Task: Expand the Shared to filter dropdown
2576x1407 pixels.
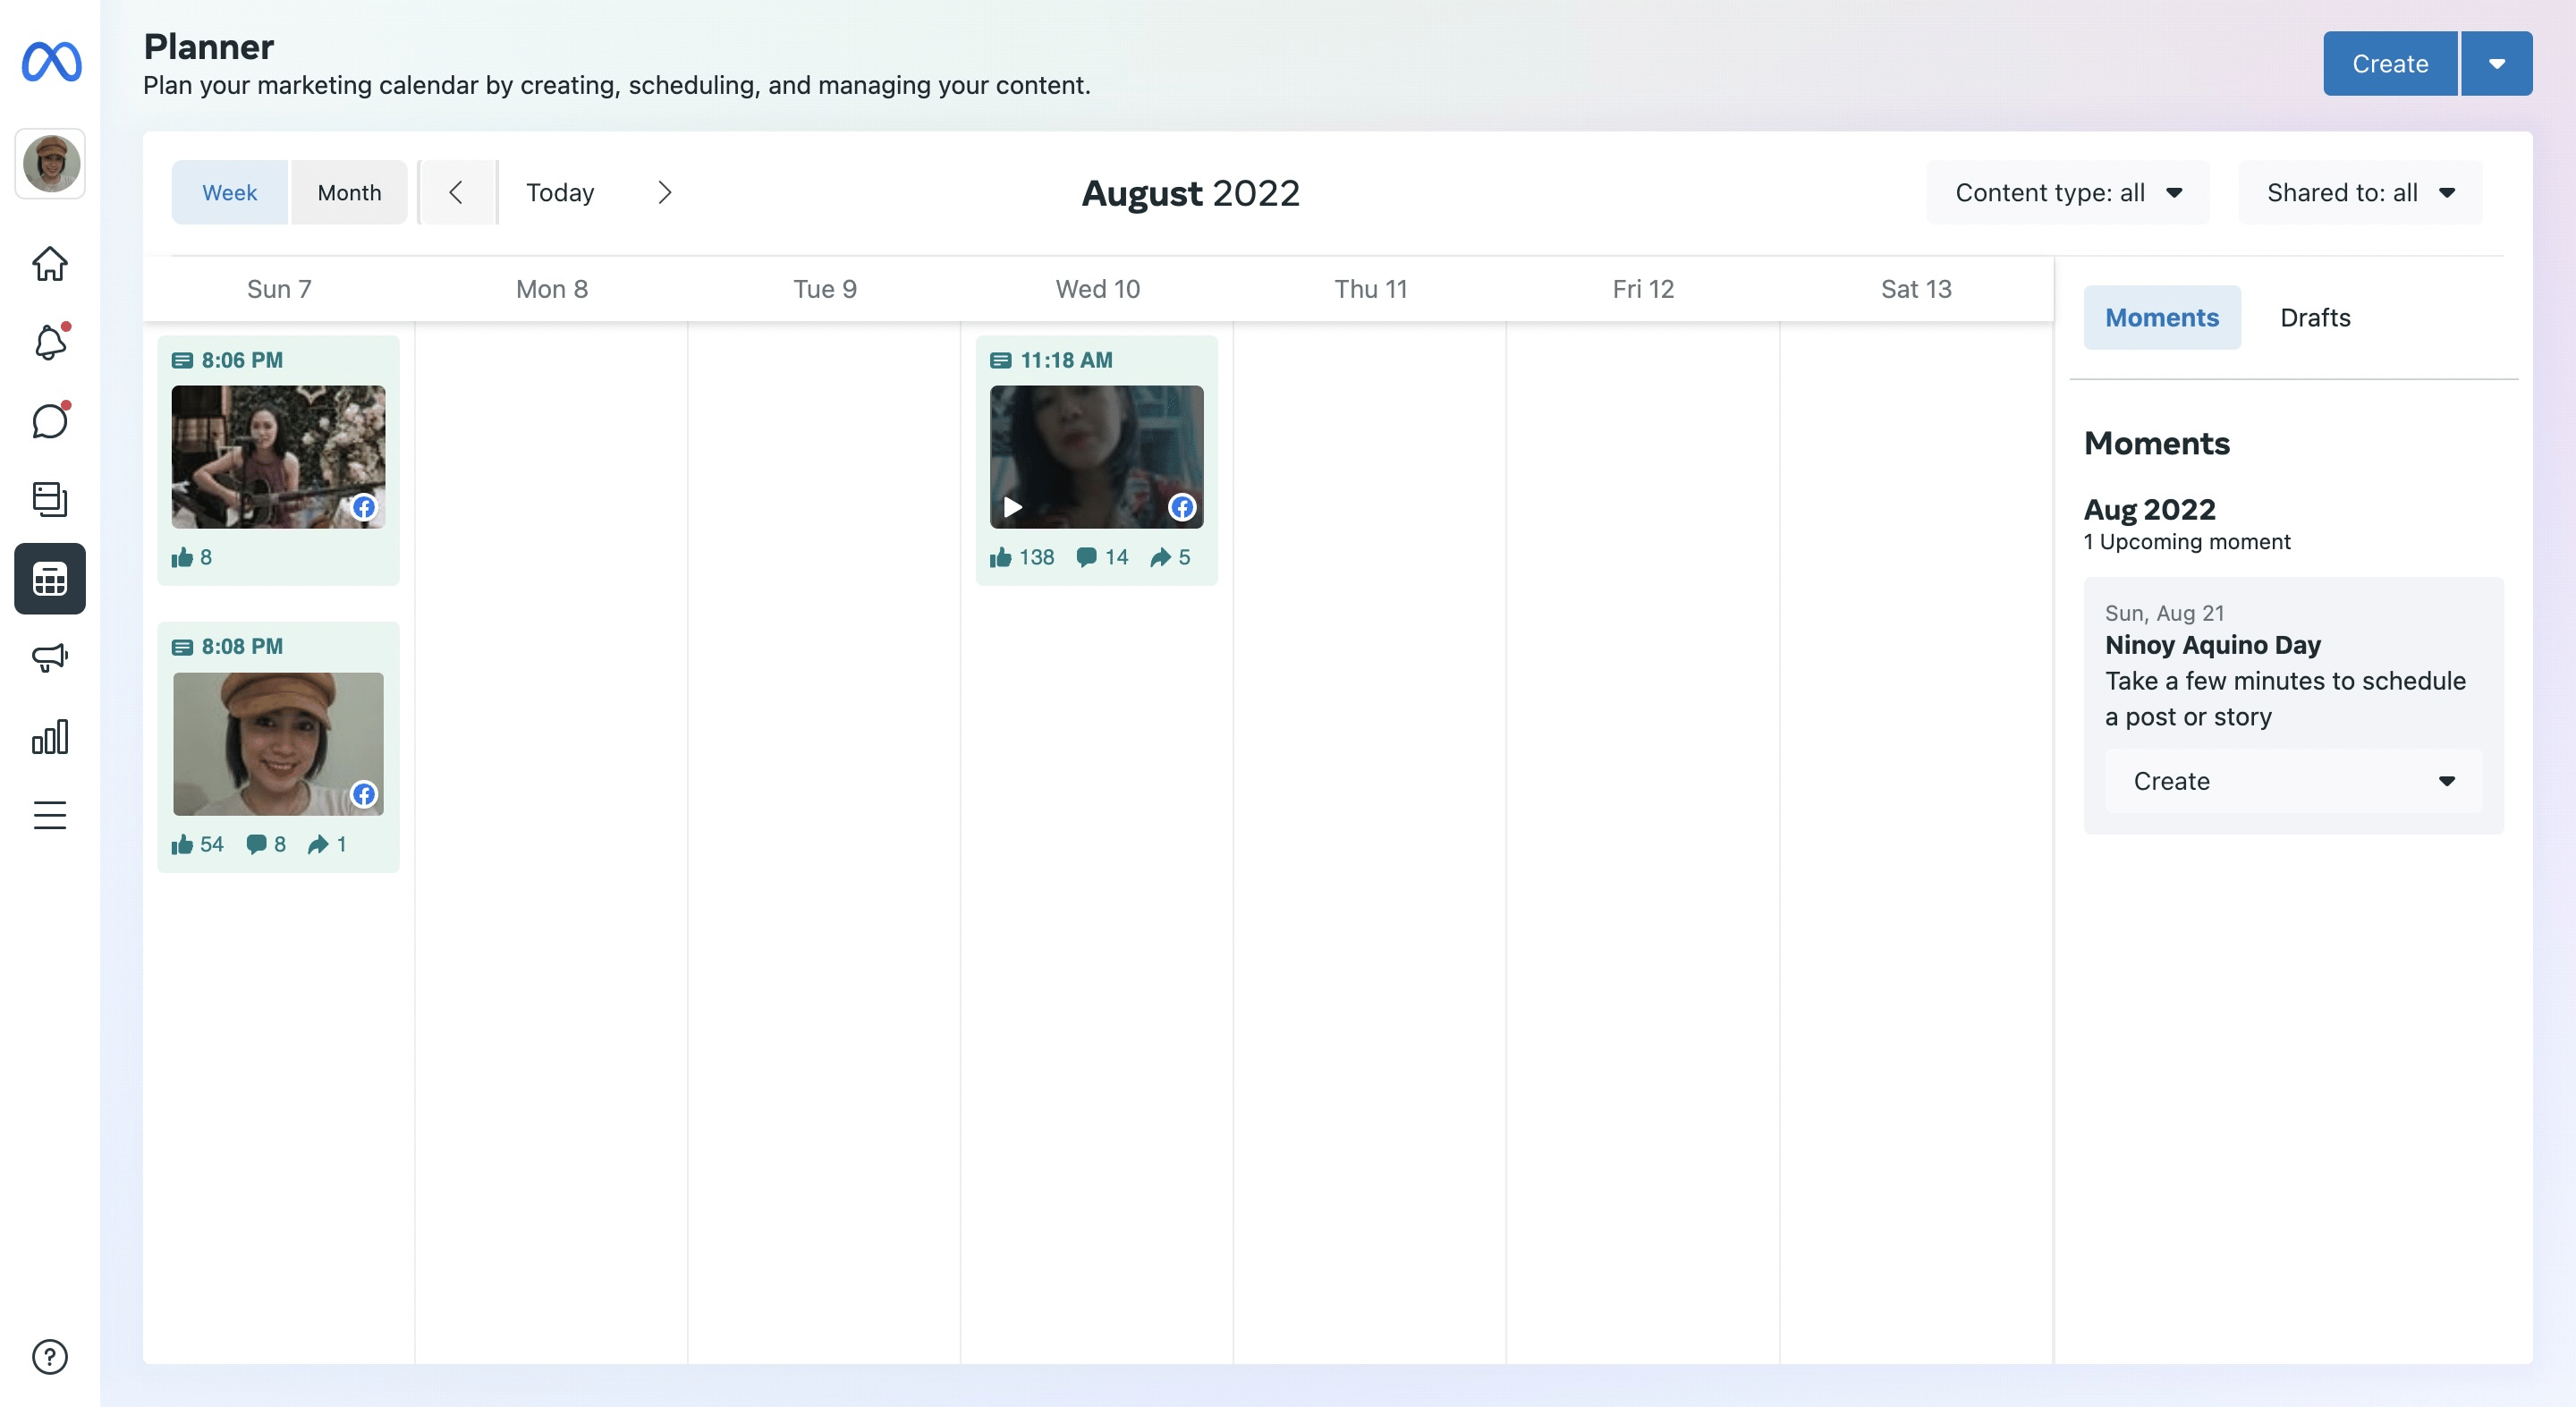Action: [x=2359, y=192]
